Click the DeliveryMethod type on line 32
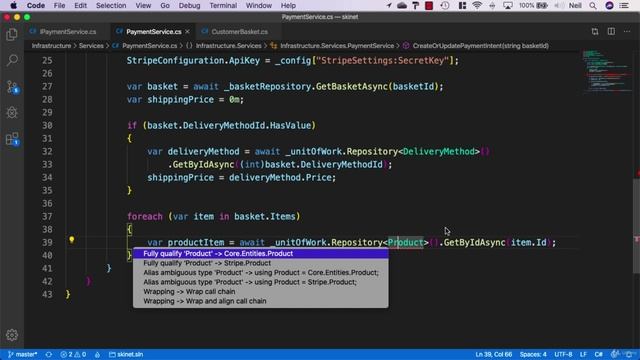The width and height of the screenshot is (640, 360). (439, 151)
